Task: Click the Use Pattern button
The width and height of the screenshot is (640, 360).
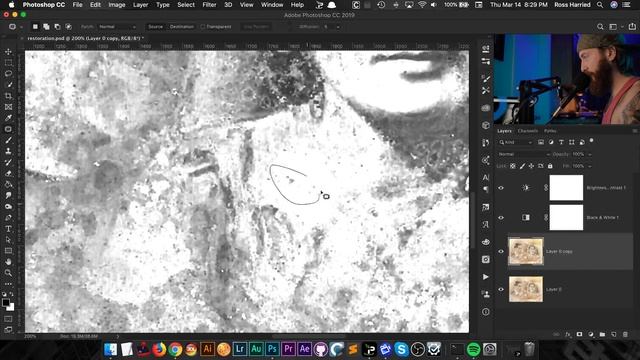Action: coord(256,27)
